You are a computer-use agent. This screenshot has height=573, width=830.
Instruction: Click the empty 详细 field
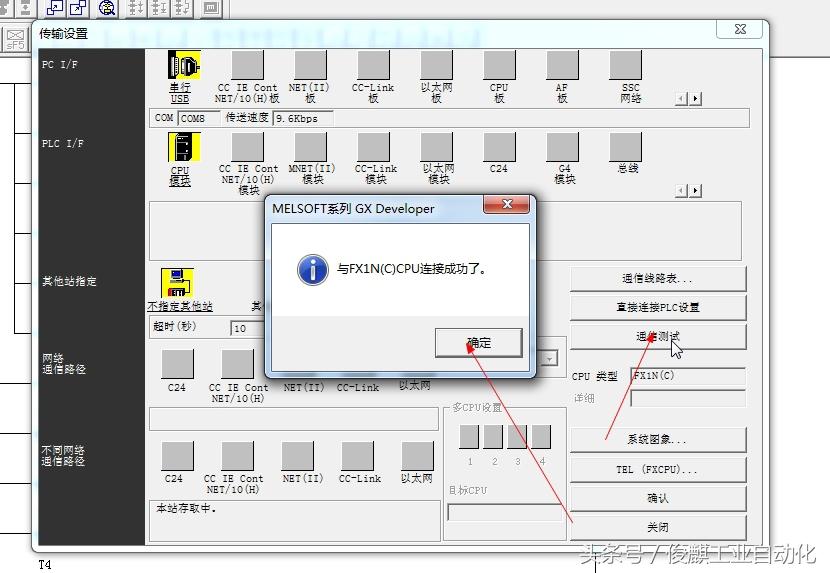[688, 398]
